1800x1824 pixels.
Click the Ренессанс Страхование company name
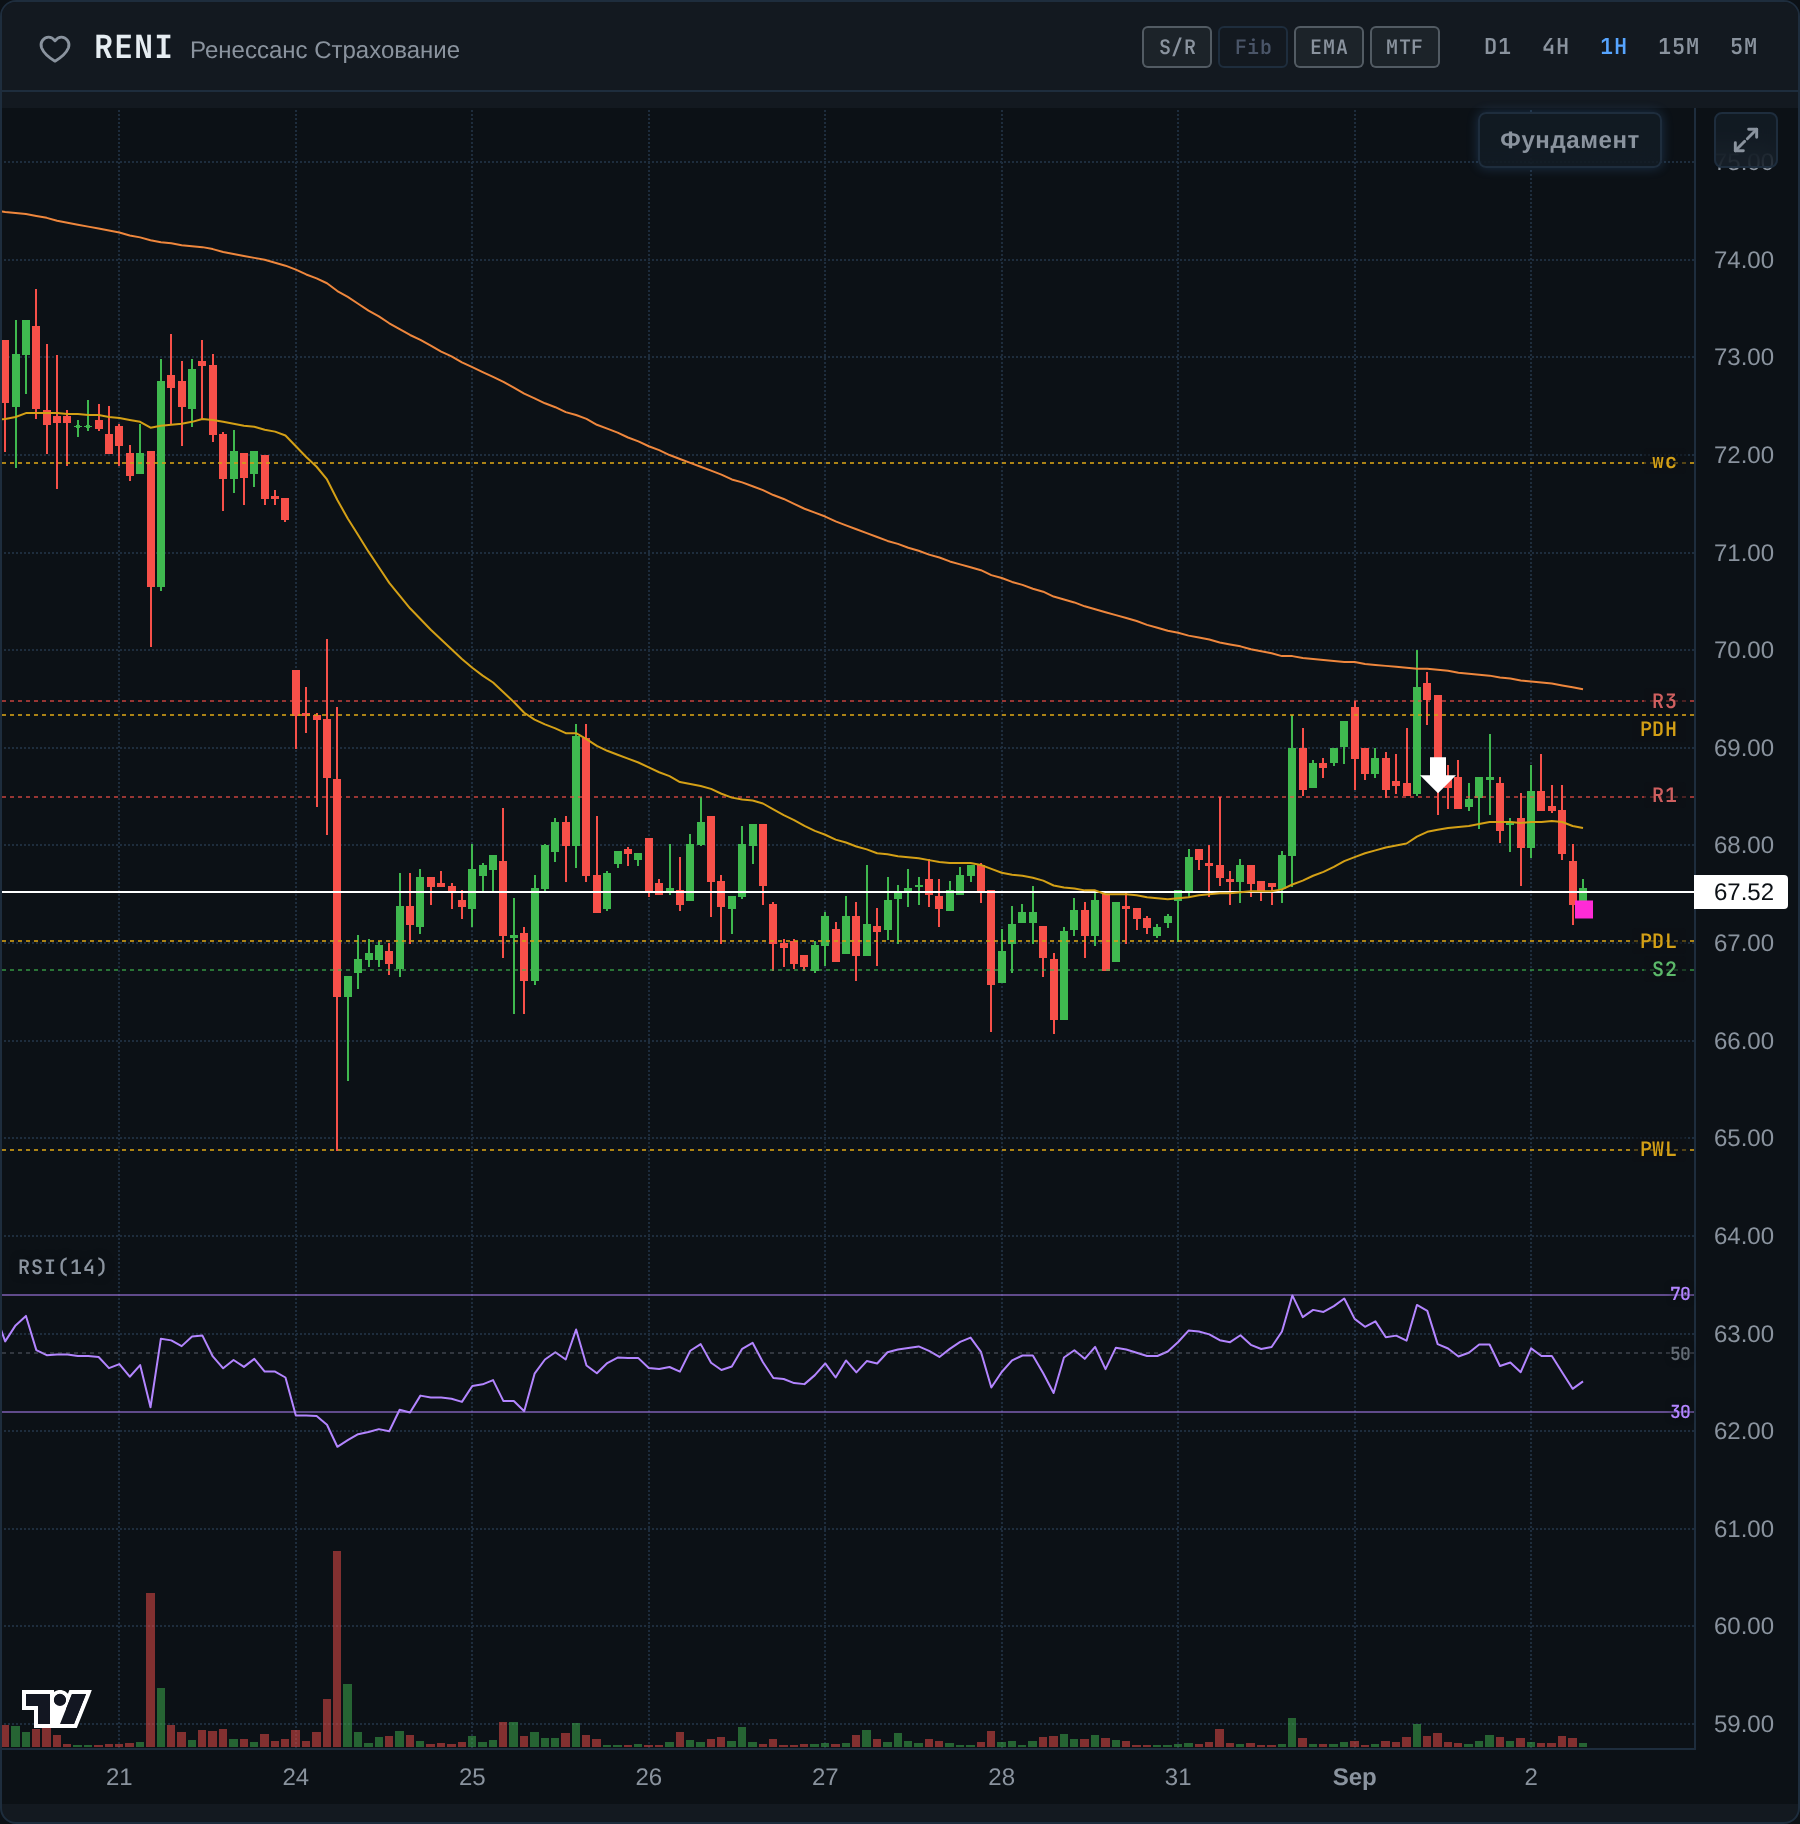coord(325,50)
